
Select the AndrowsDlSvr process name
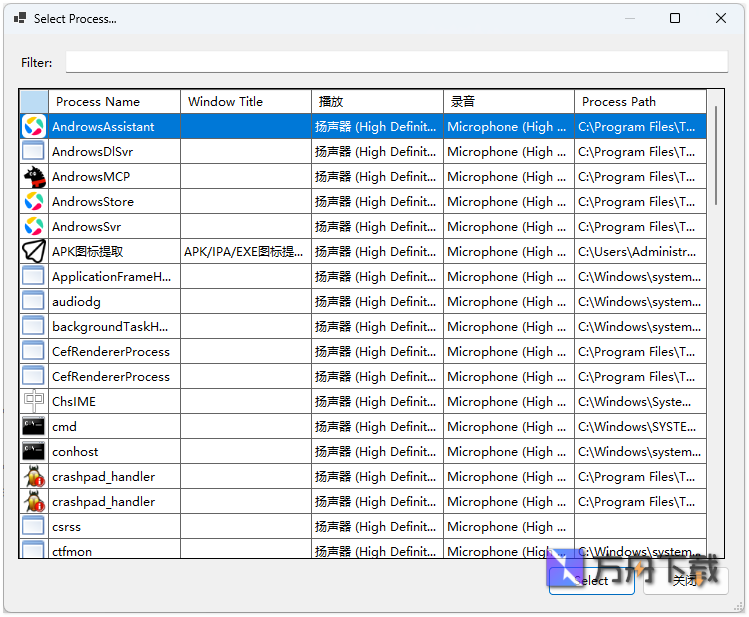[x=93, y=151]
